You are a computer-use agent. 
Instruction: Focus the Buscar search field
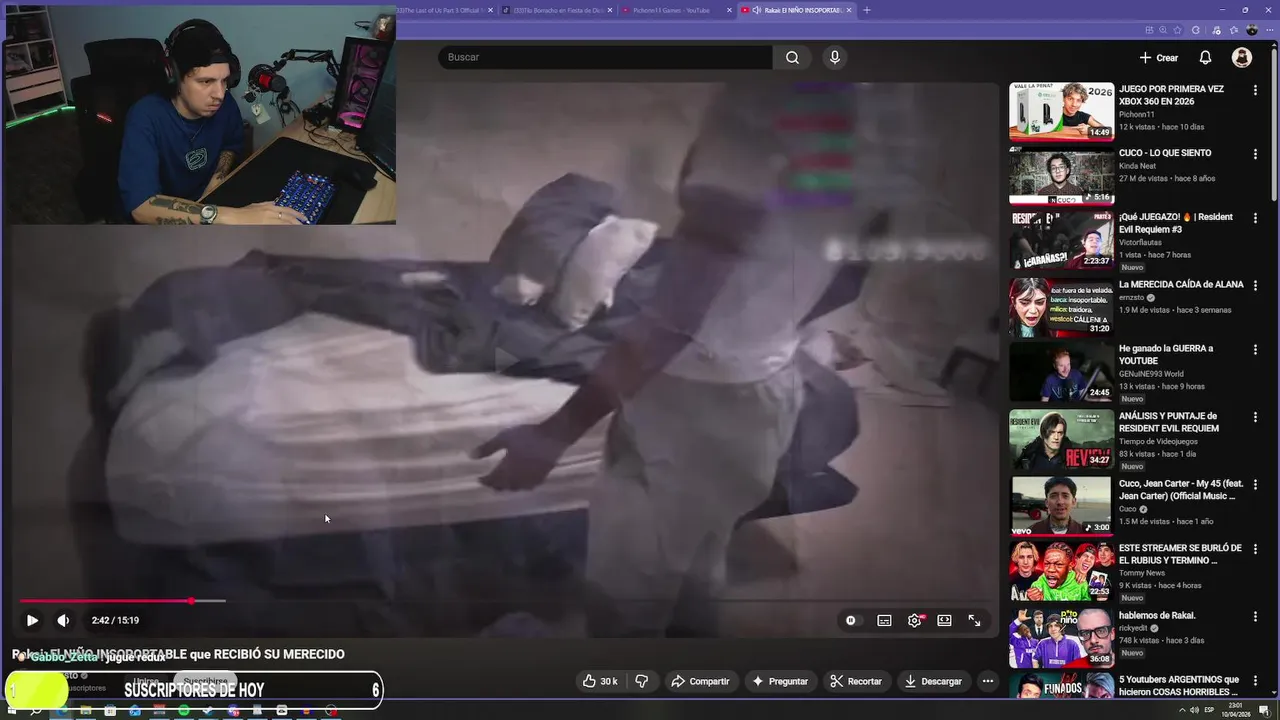[605, 57]
